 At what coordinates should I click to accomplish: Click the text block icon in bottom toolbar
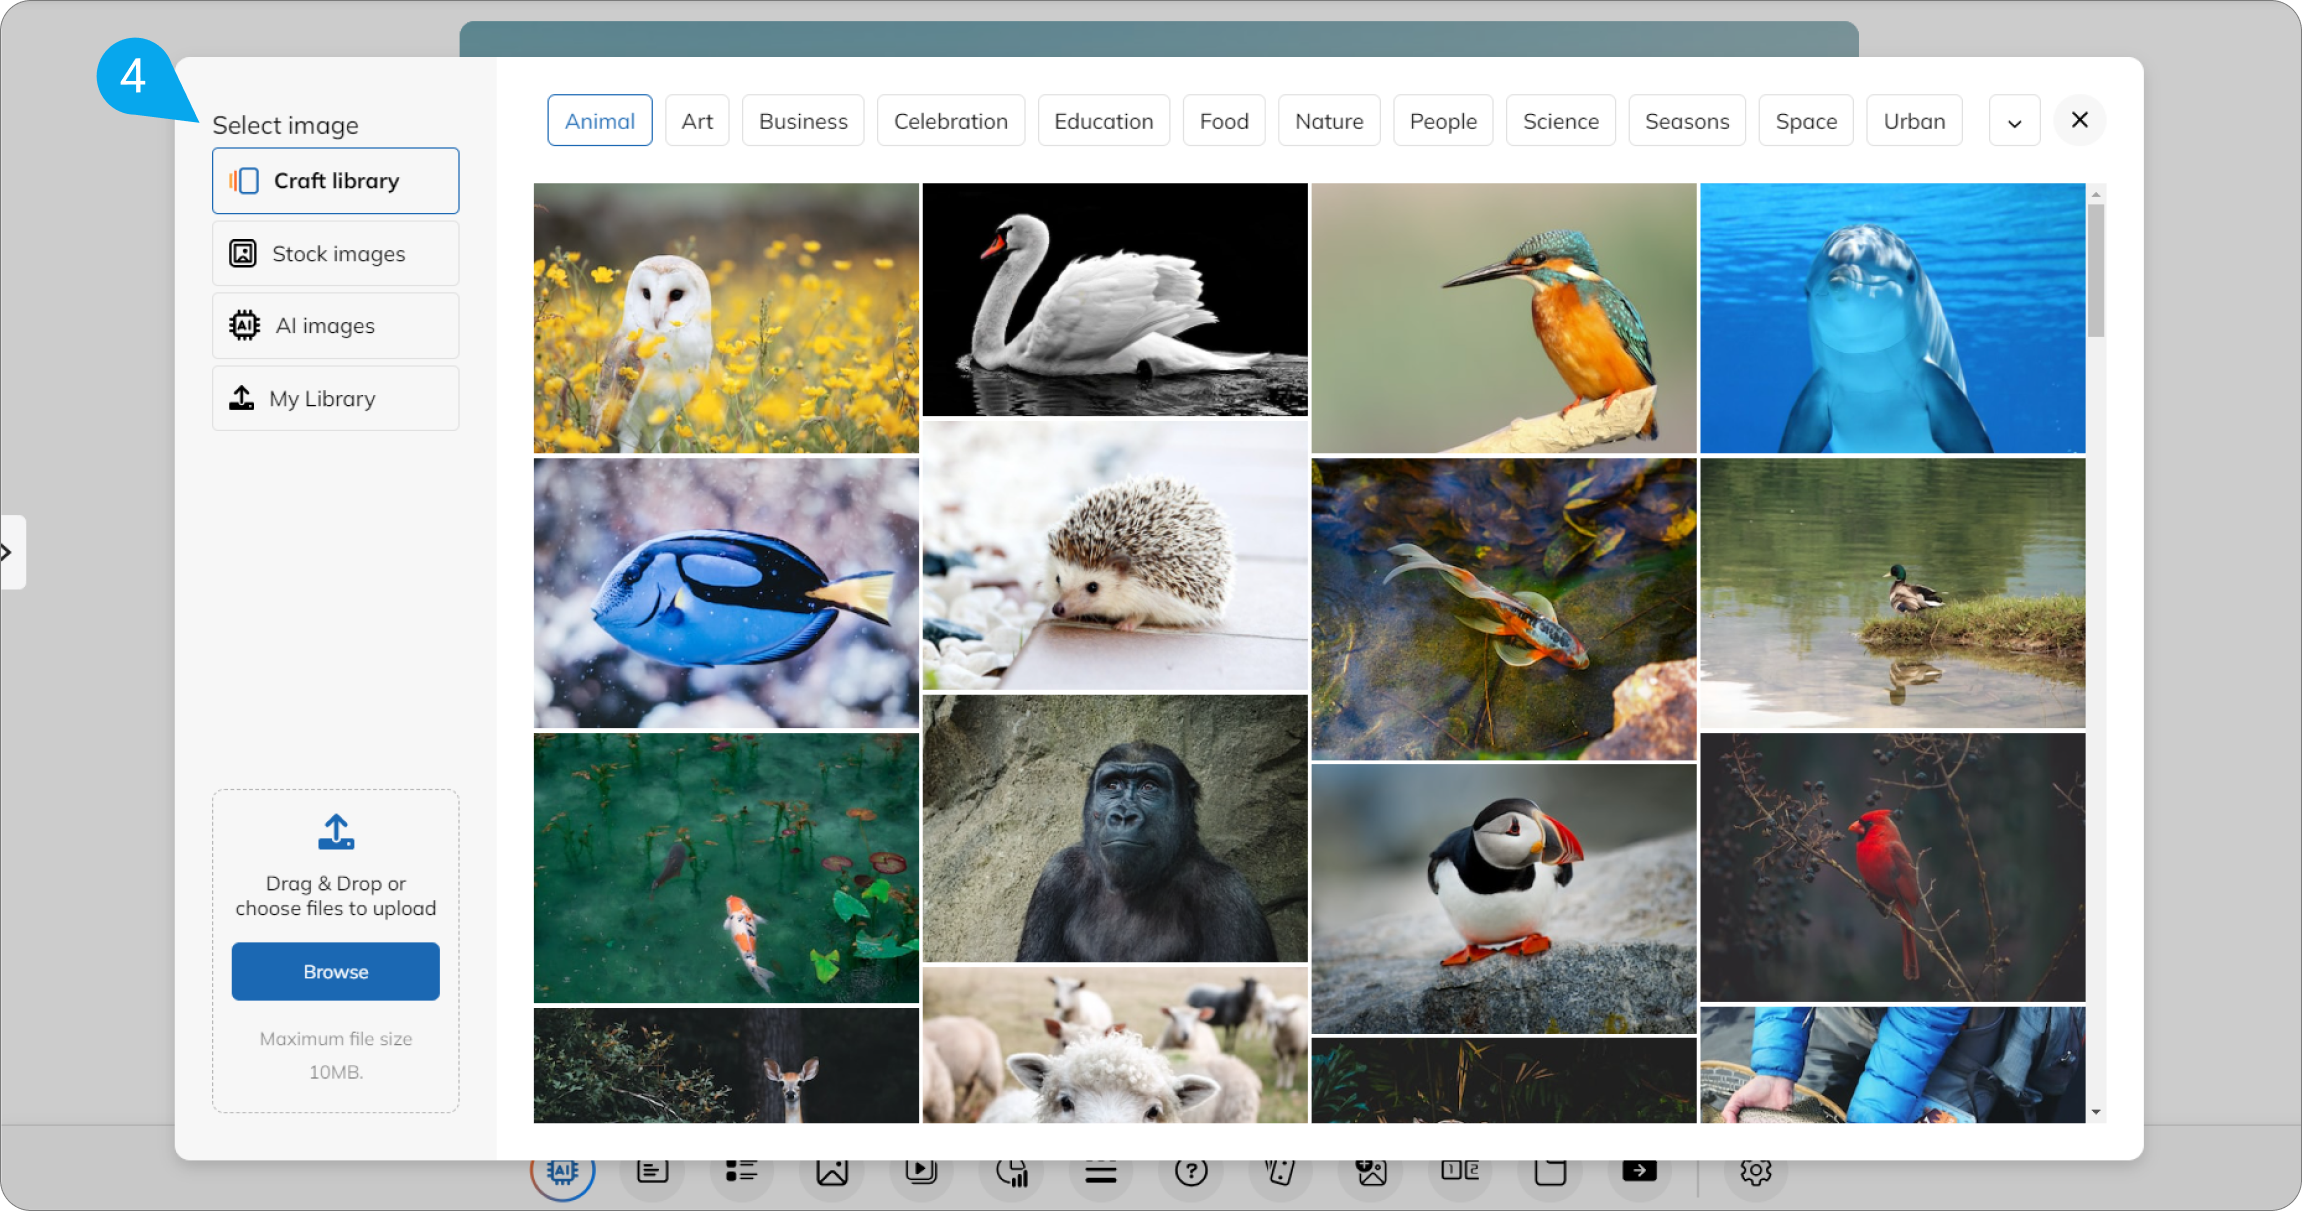tap(652, 1170)
